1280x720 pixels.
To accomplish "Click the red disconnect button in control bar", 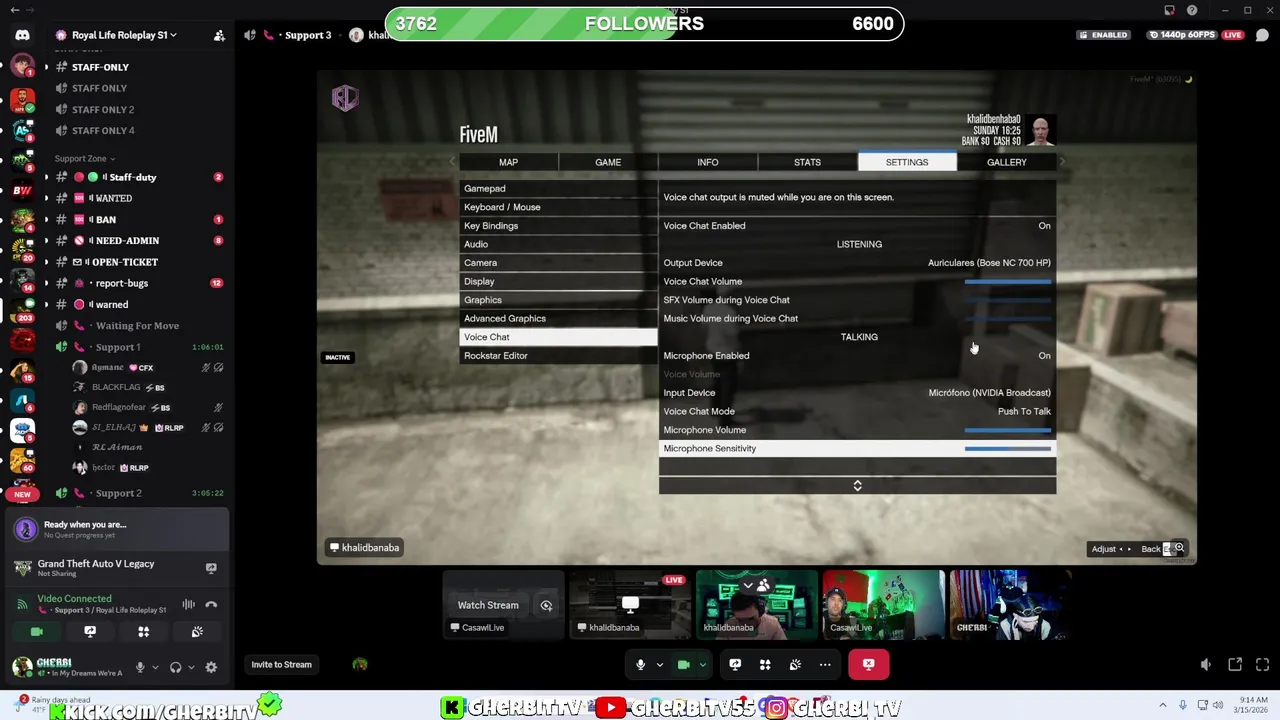I will coord(868,664).
